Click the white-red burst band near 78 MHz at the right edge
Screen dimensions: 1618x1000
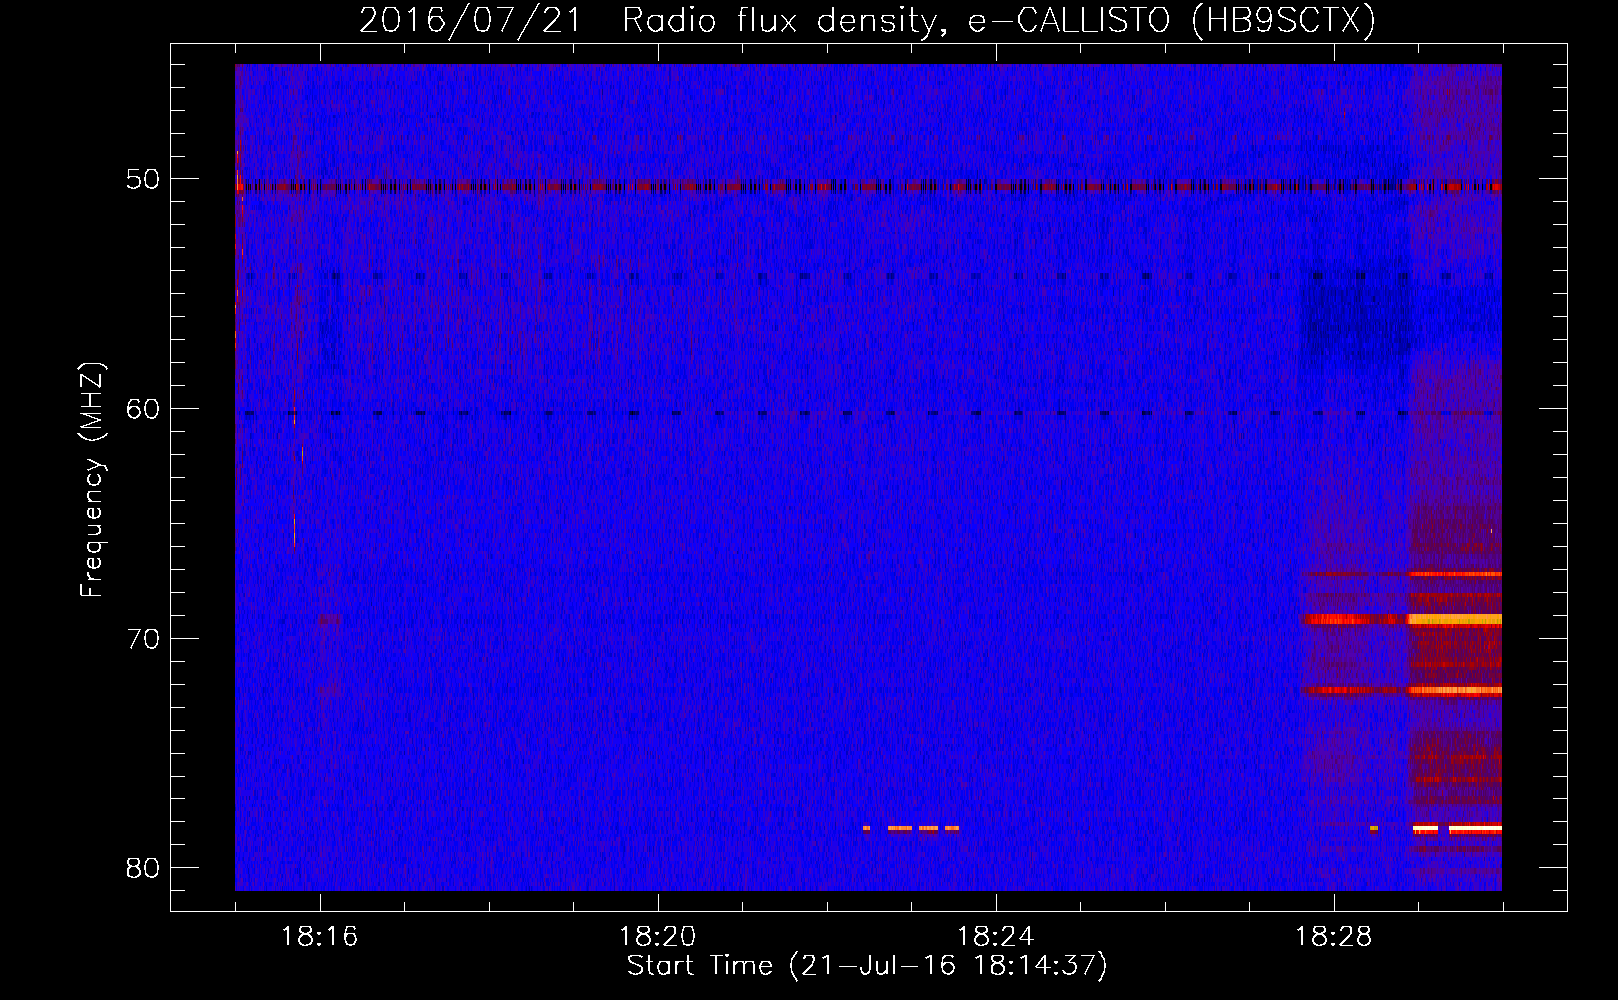(x=1457, y=829)
